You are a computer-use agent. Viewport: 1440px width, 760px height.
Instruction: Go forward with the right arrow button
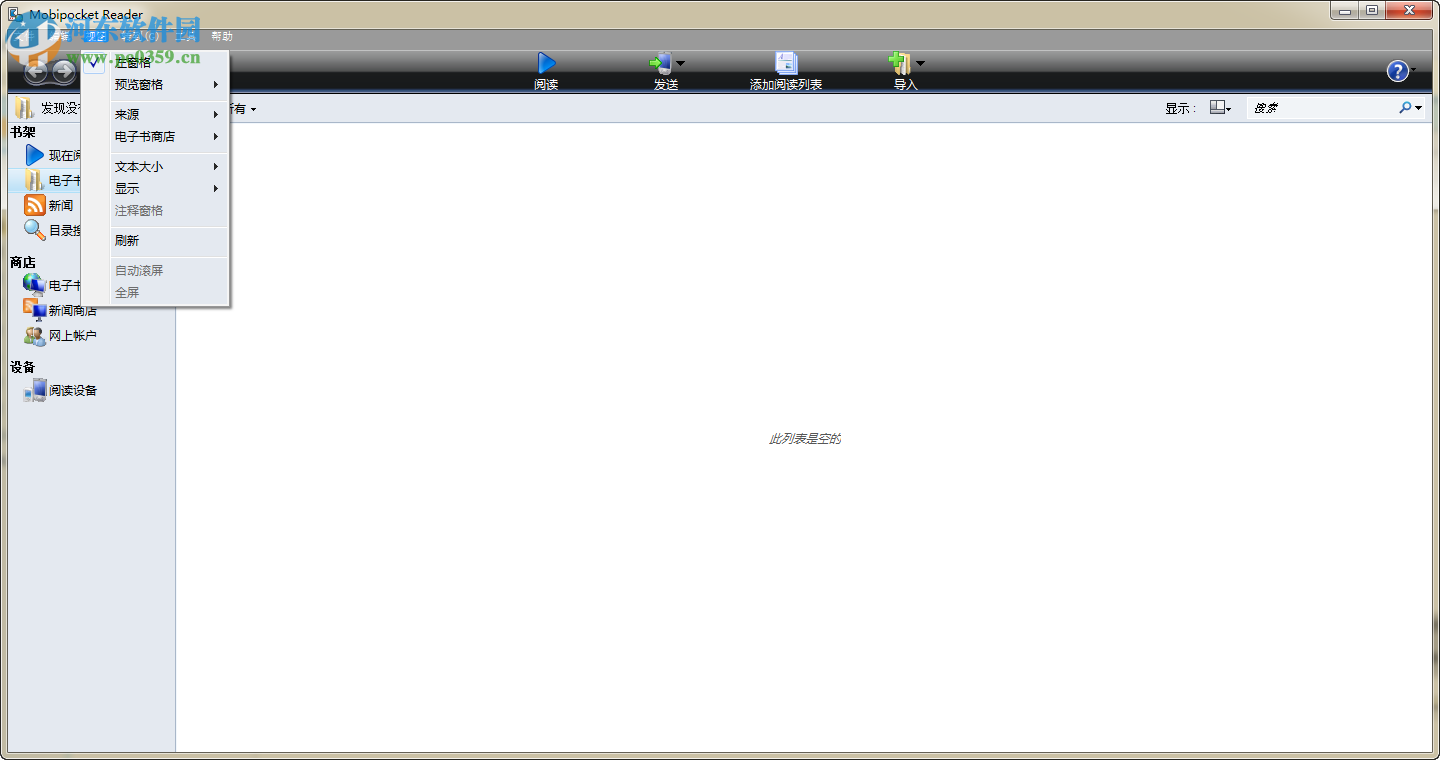64,72
